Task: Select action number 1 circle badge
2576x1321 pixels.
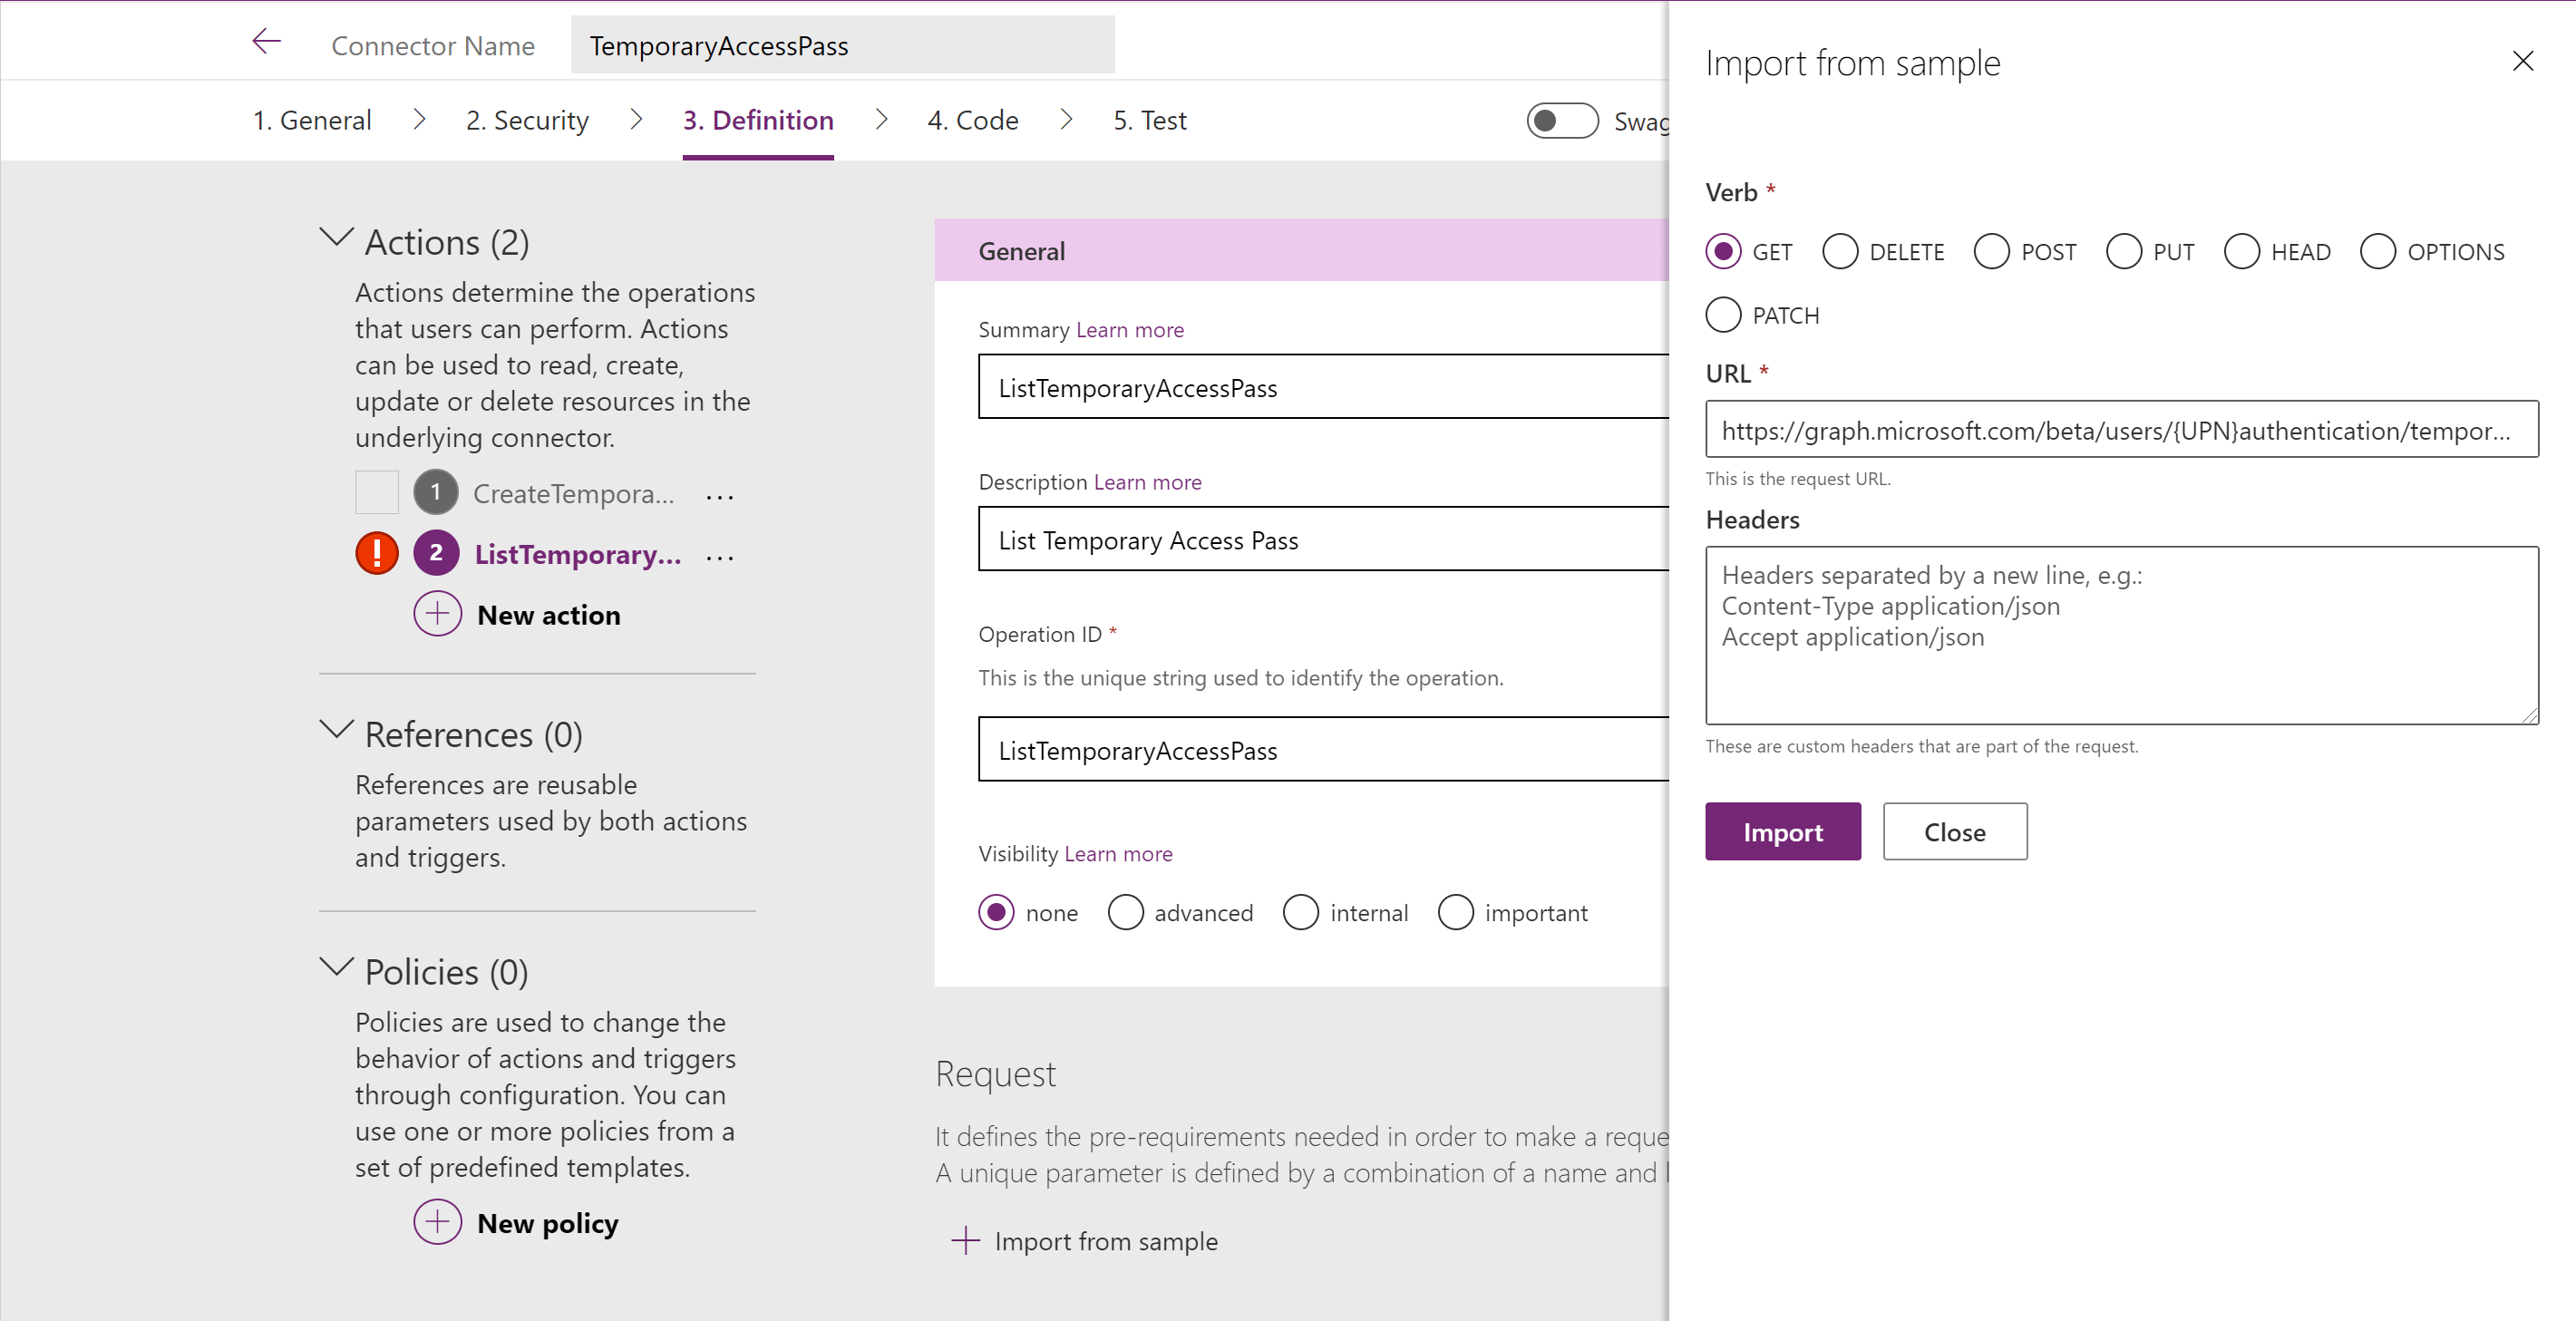Action: tap(435, 492)
